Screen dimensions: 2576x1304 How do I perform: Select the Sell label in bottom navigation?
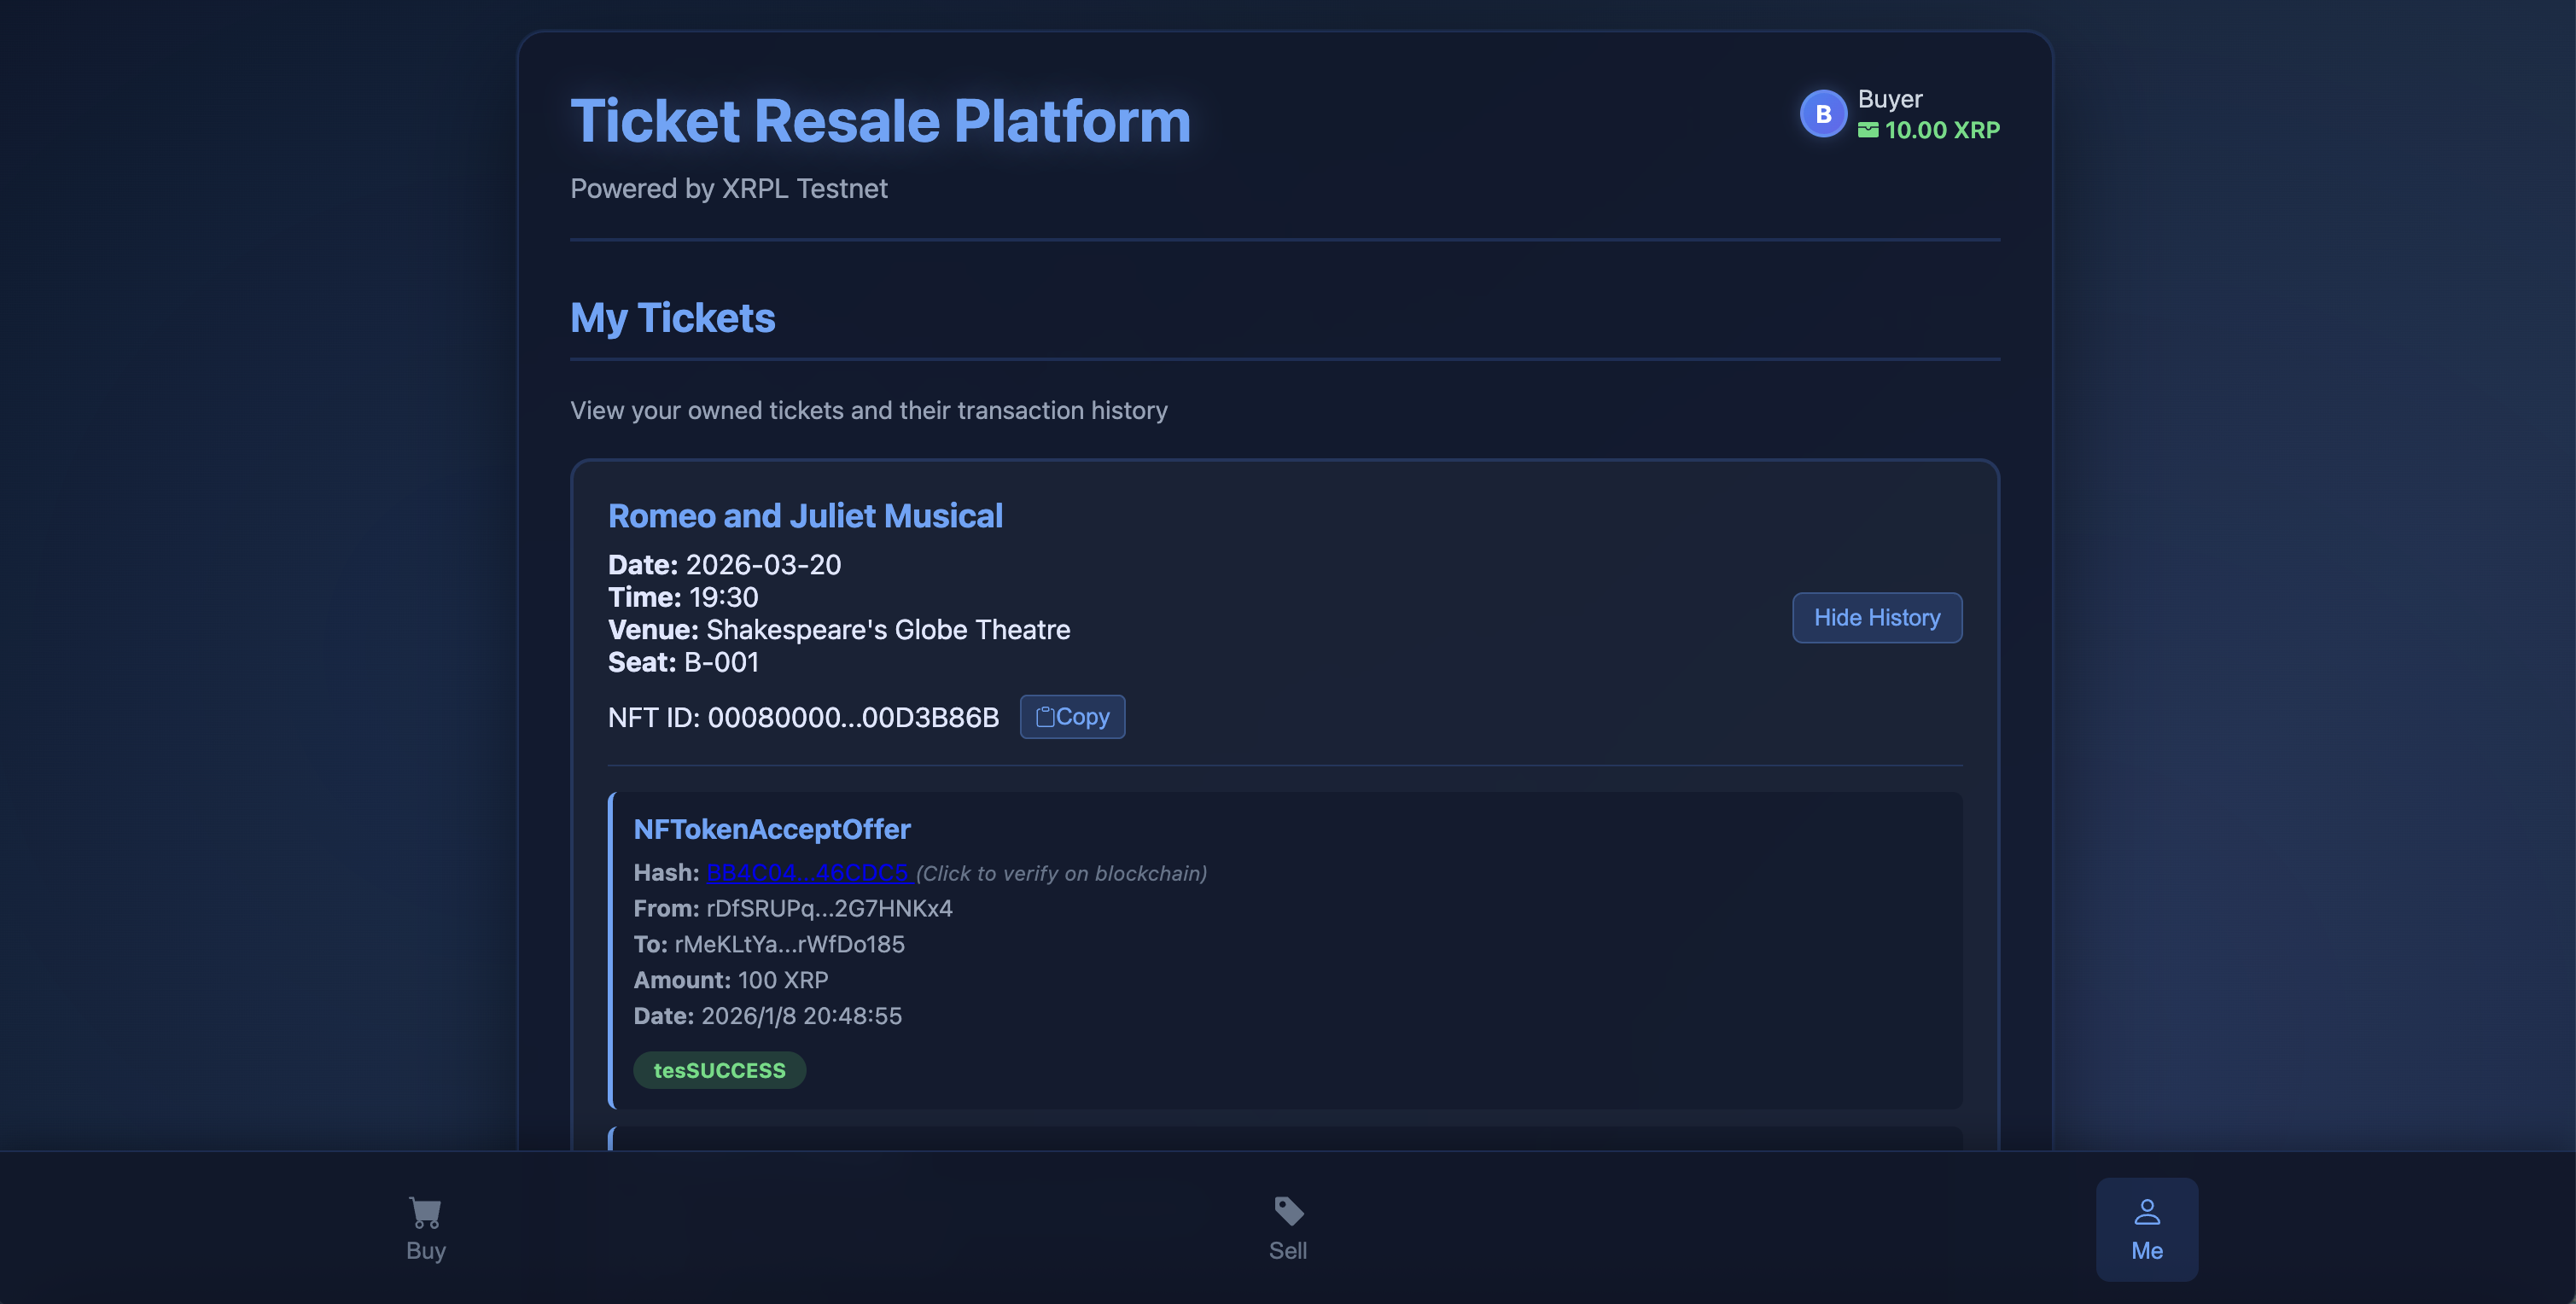coord(1287,1251)
